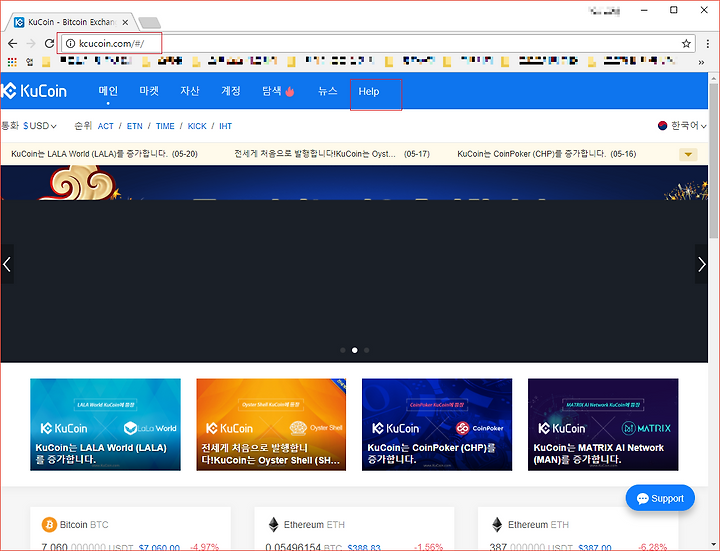Select the first carousel dot
The height and width of the screenshot is (551, 720).
(343, 350)
